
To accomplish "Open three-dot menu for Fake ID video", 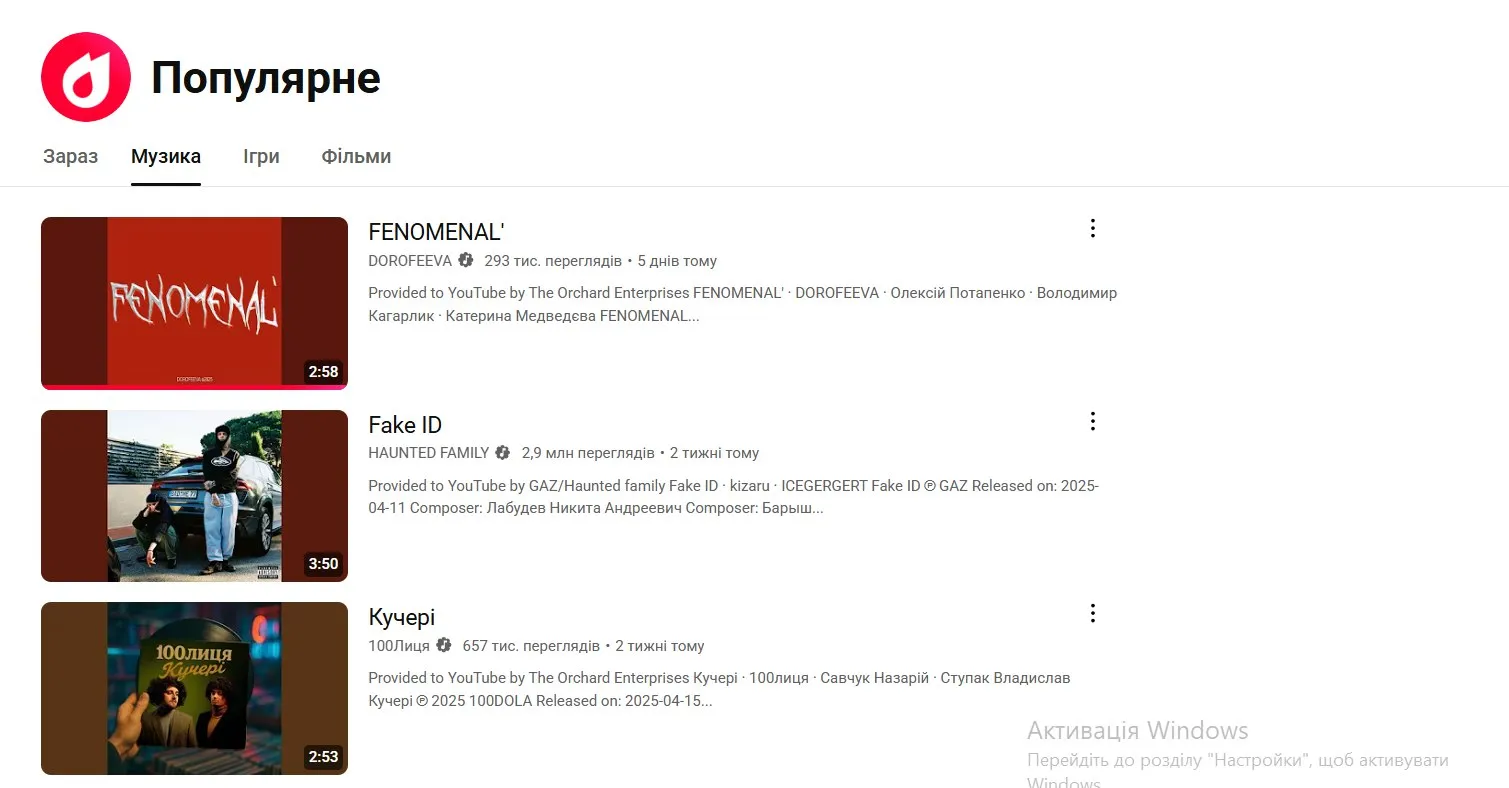I will (x=1092, y=421).
